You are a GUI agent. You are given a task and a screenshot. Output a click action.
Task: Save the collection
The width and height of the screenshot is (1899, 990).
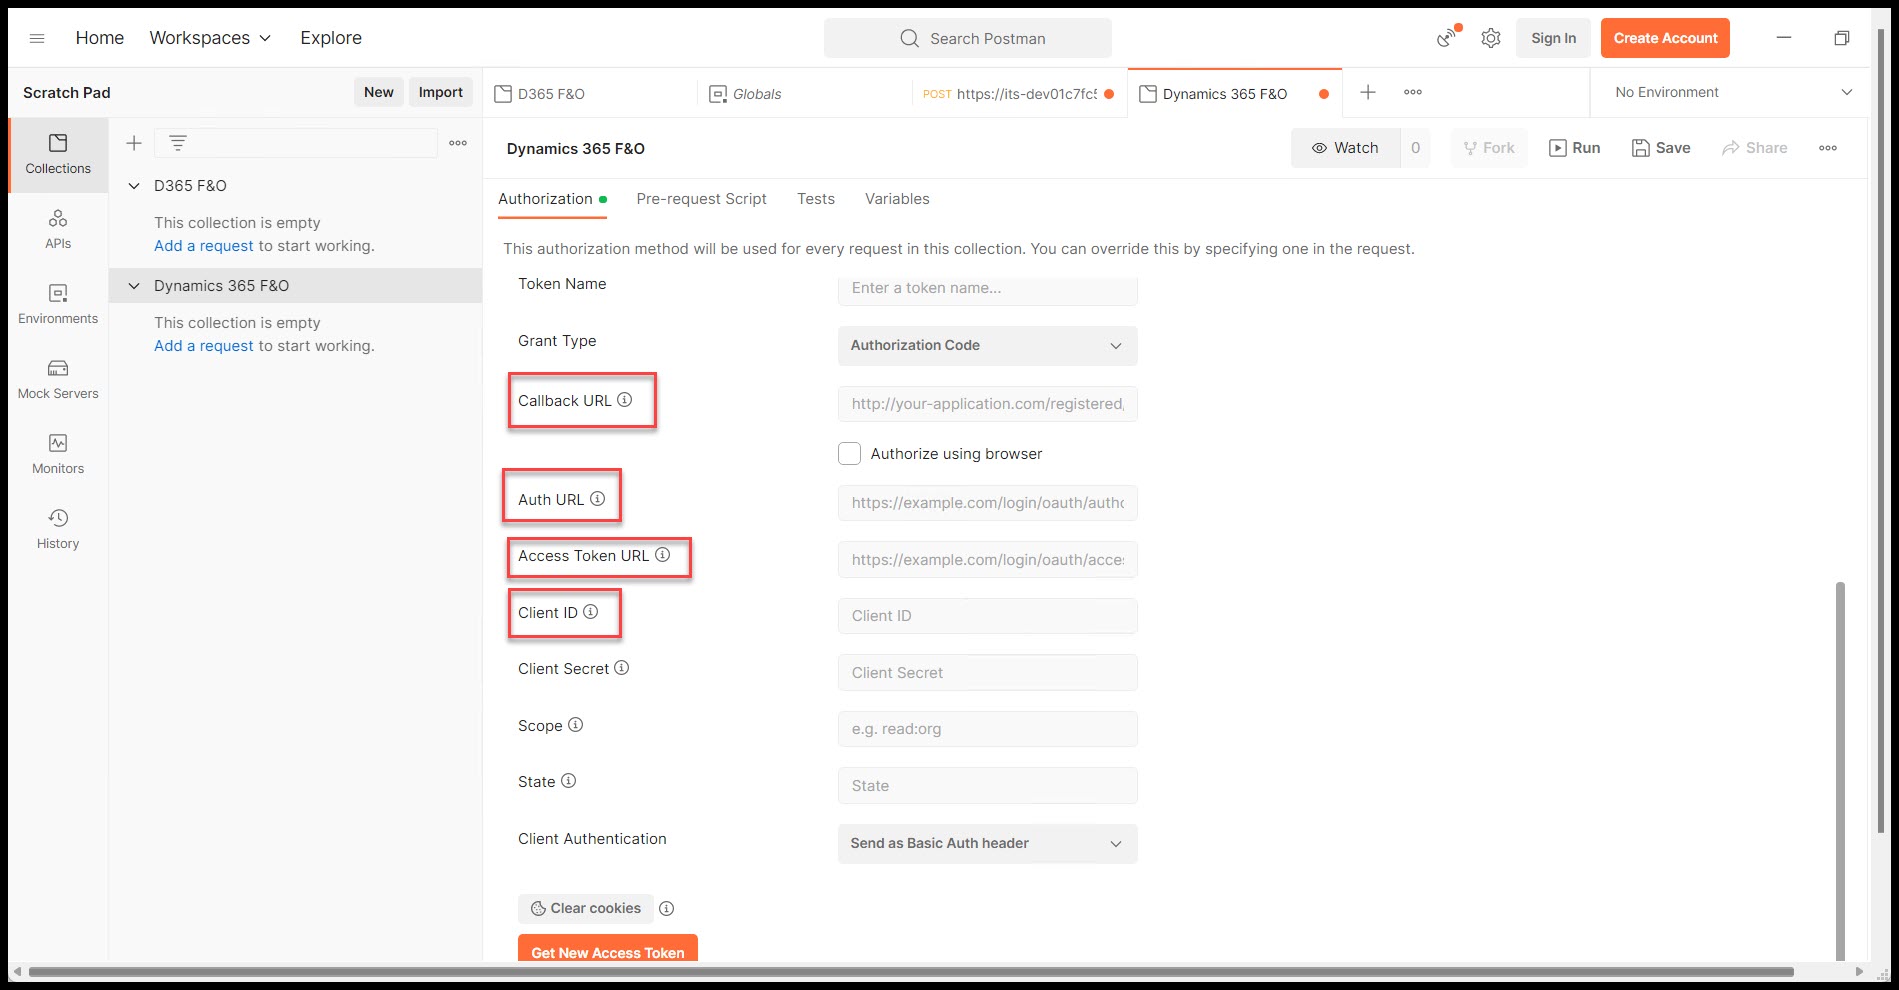click(x=1661, y=148)
